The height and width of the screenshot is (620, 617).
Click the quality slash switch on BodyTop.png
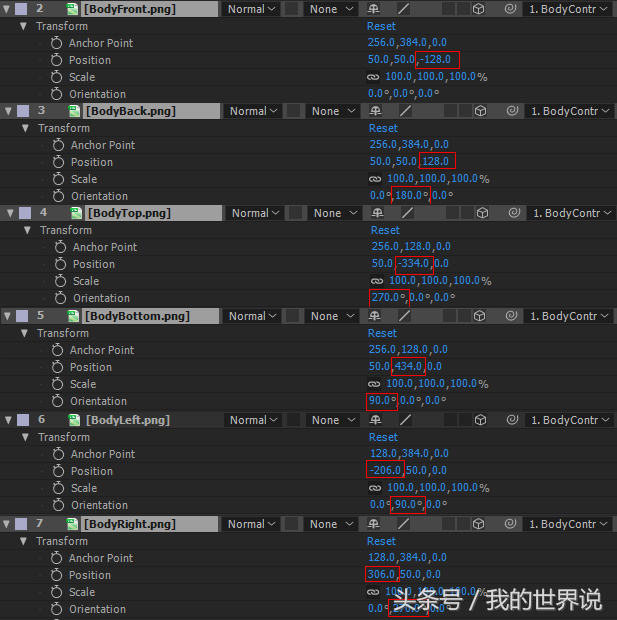(406, 213)
